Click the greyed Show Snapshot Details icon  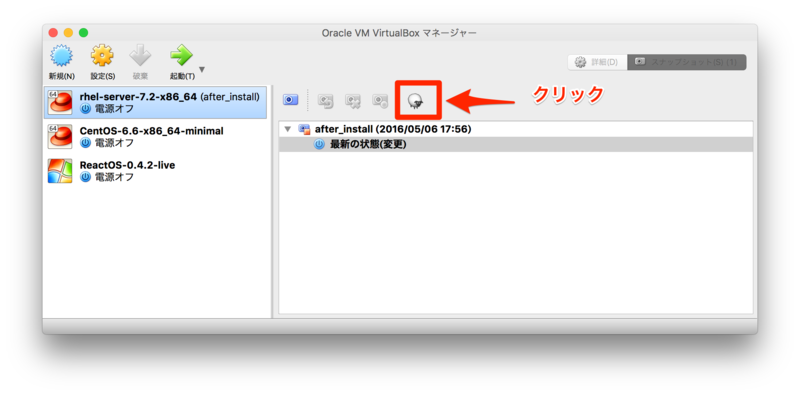point(380,101)
